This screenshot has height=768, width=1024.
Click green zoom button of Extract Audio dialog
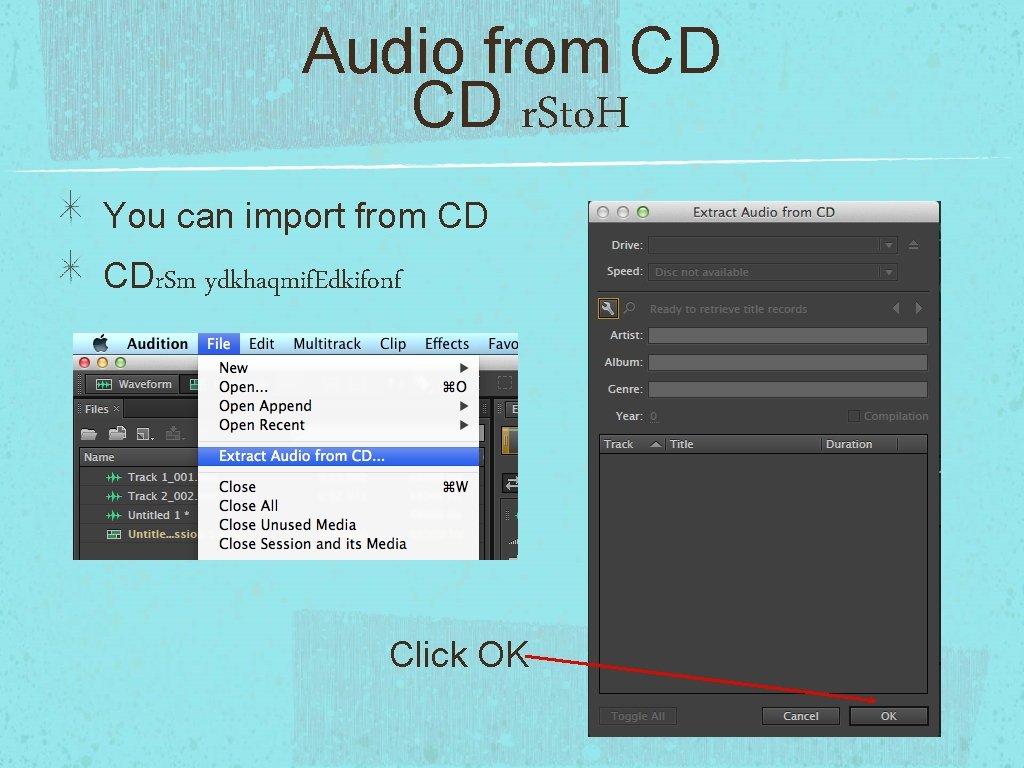[x=643, y=212]
